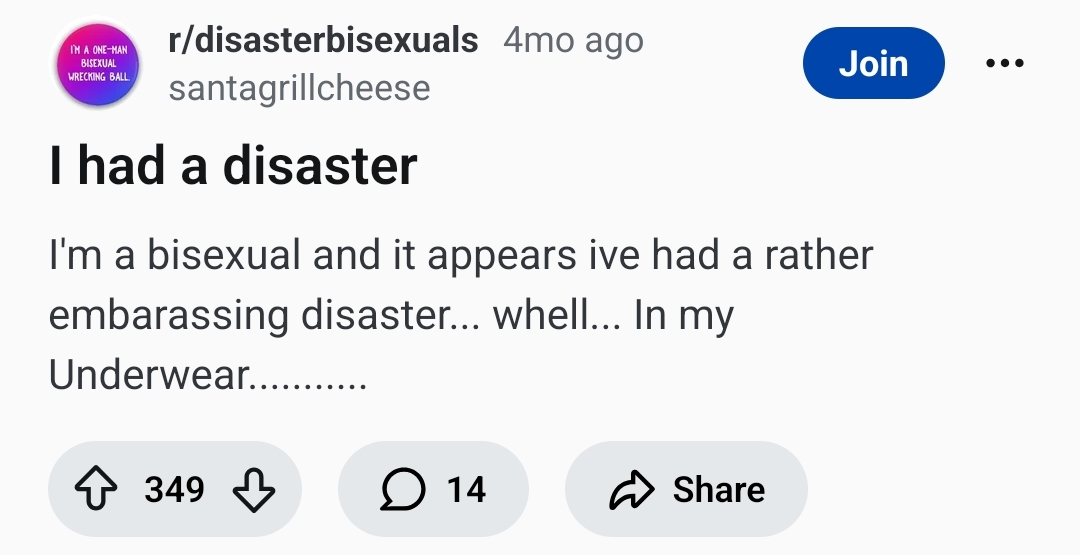The image size is (1080, 555).
Task: Open the post titled "I had a disaster"
Action: 233,166
